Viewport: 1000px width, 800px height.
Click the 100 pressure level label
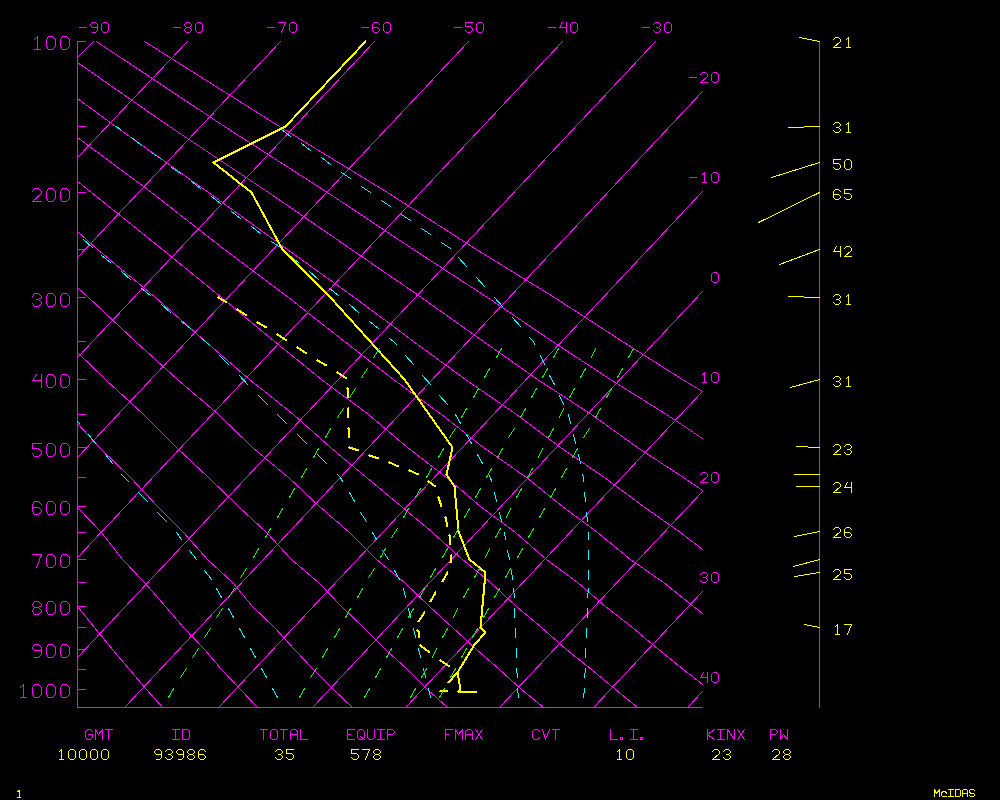coord(50,43)
